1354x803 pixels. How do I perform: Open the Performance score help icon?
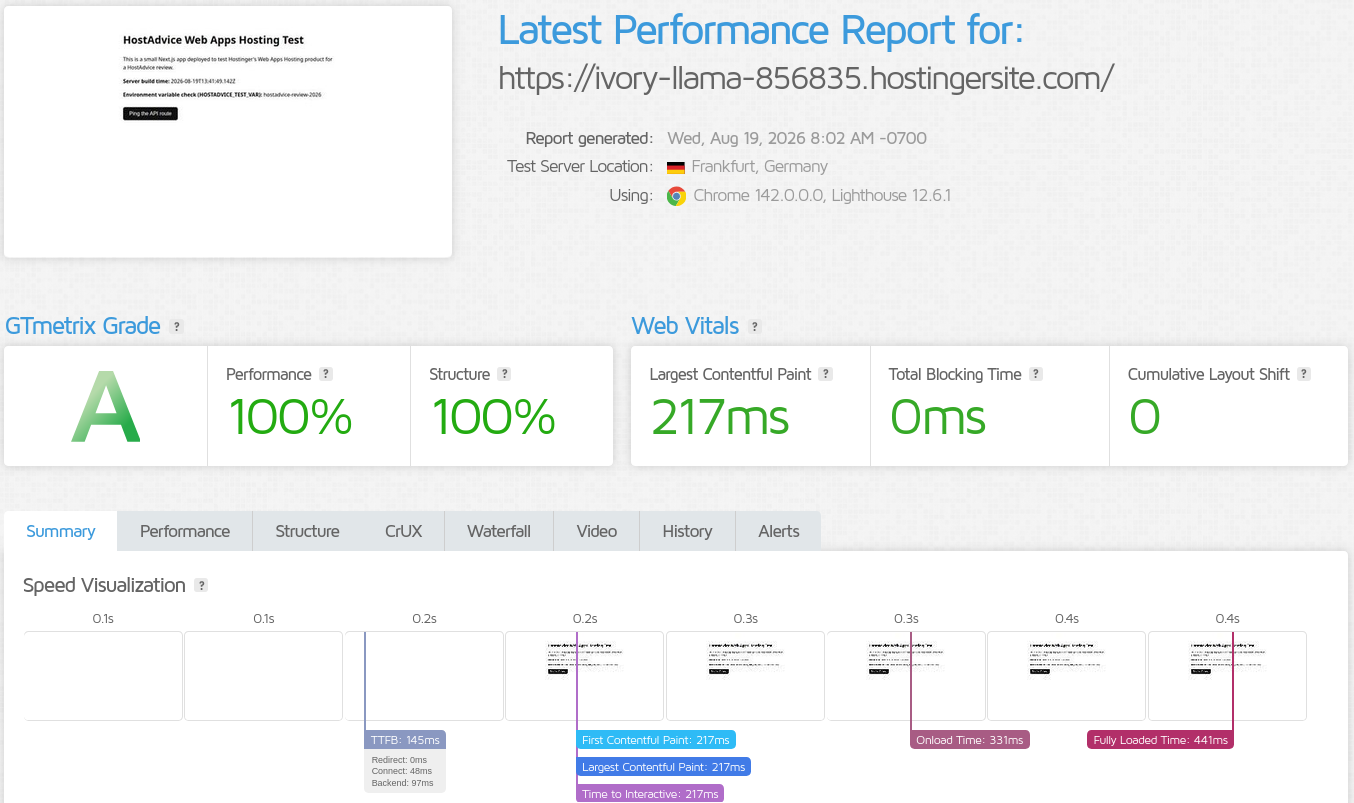(326, 374)
